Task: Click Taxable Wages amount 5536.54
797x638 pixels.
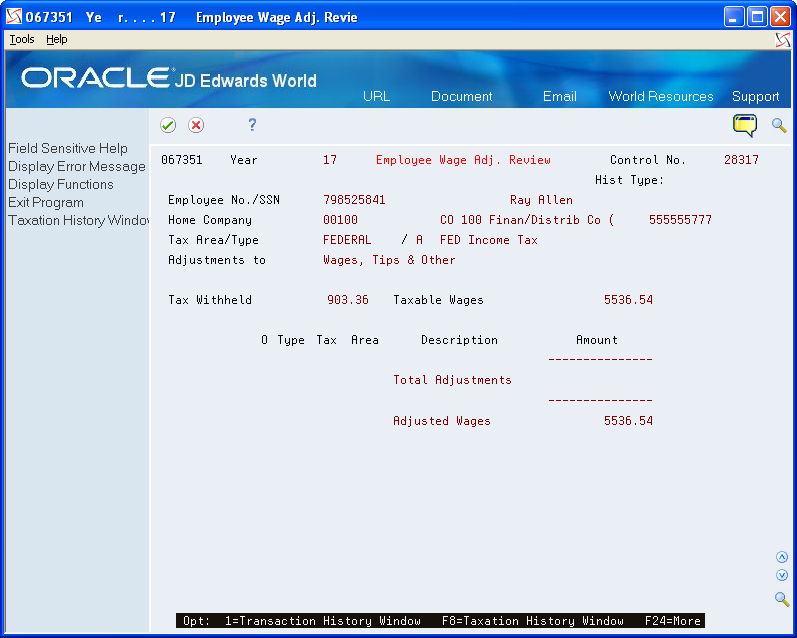Action: tap(628, 300)
